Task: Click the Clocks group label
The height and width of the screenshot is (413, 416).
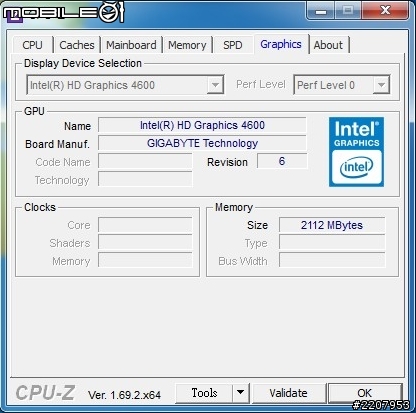Action: point(40,207)
